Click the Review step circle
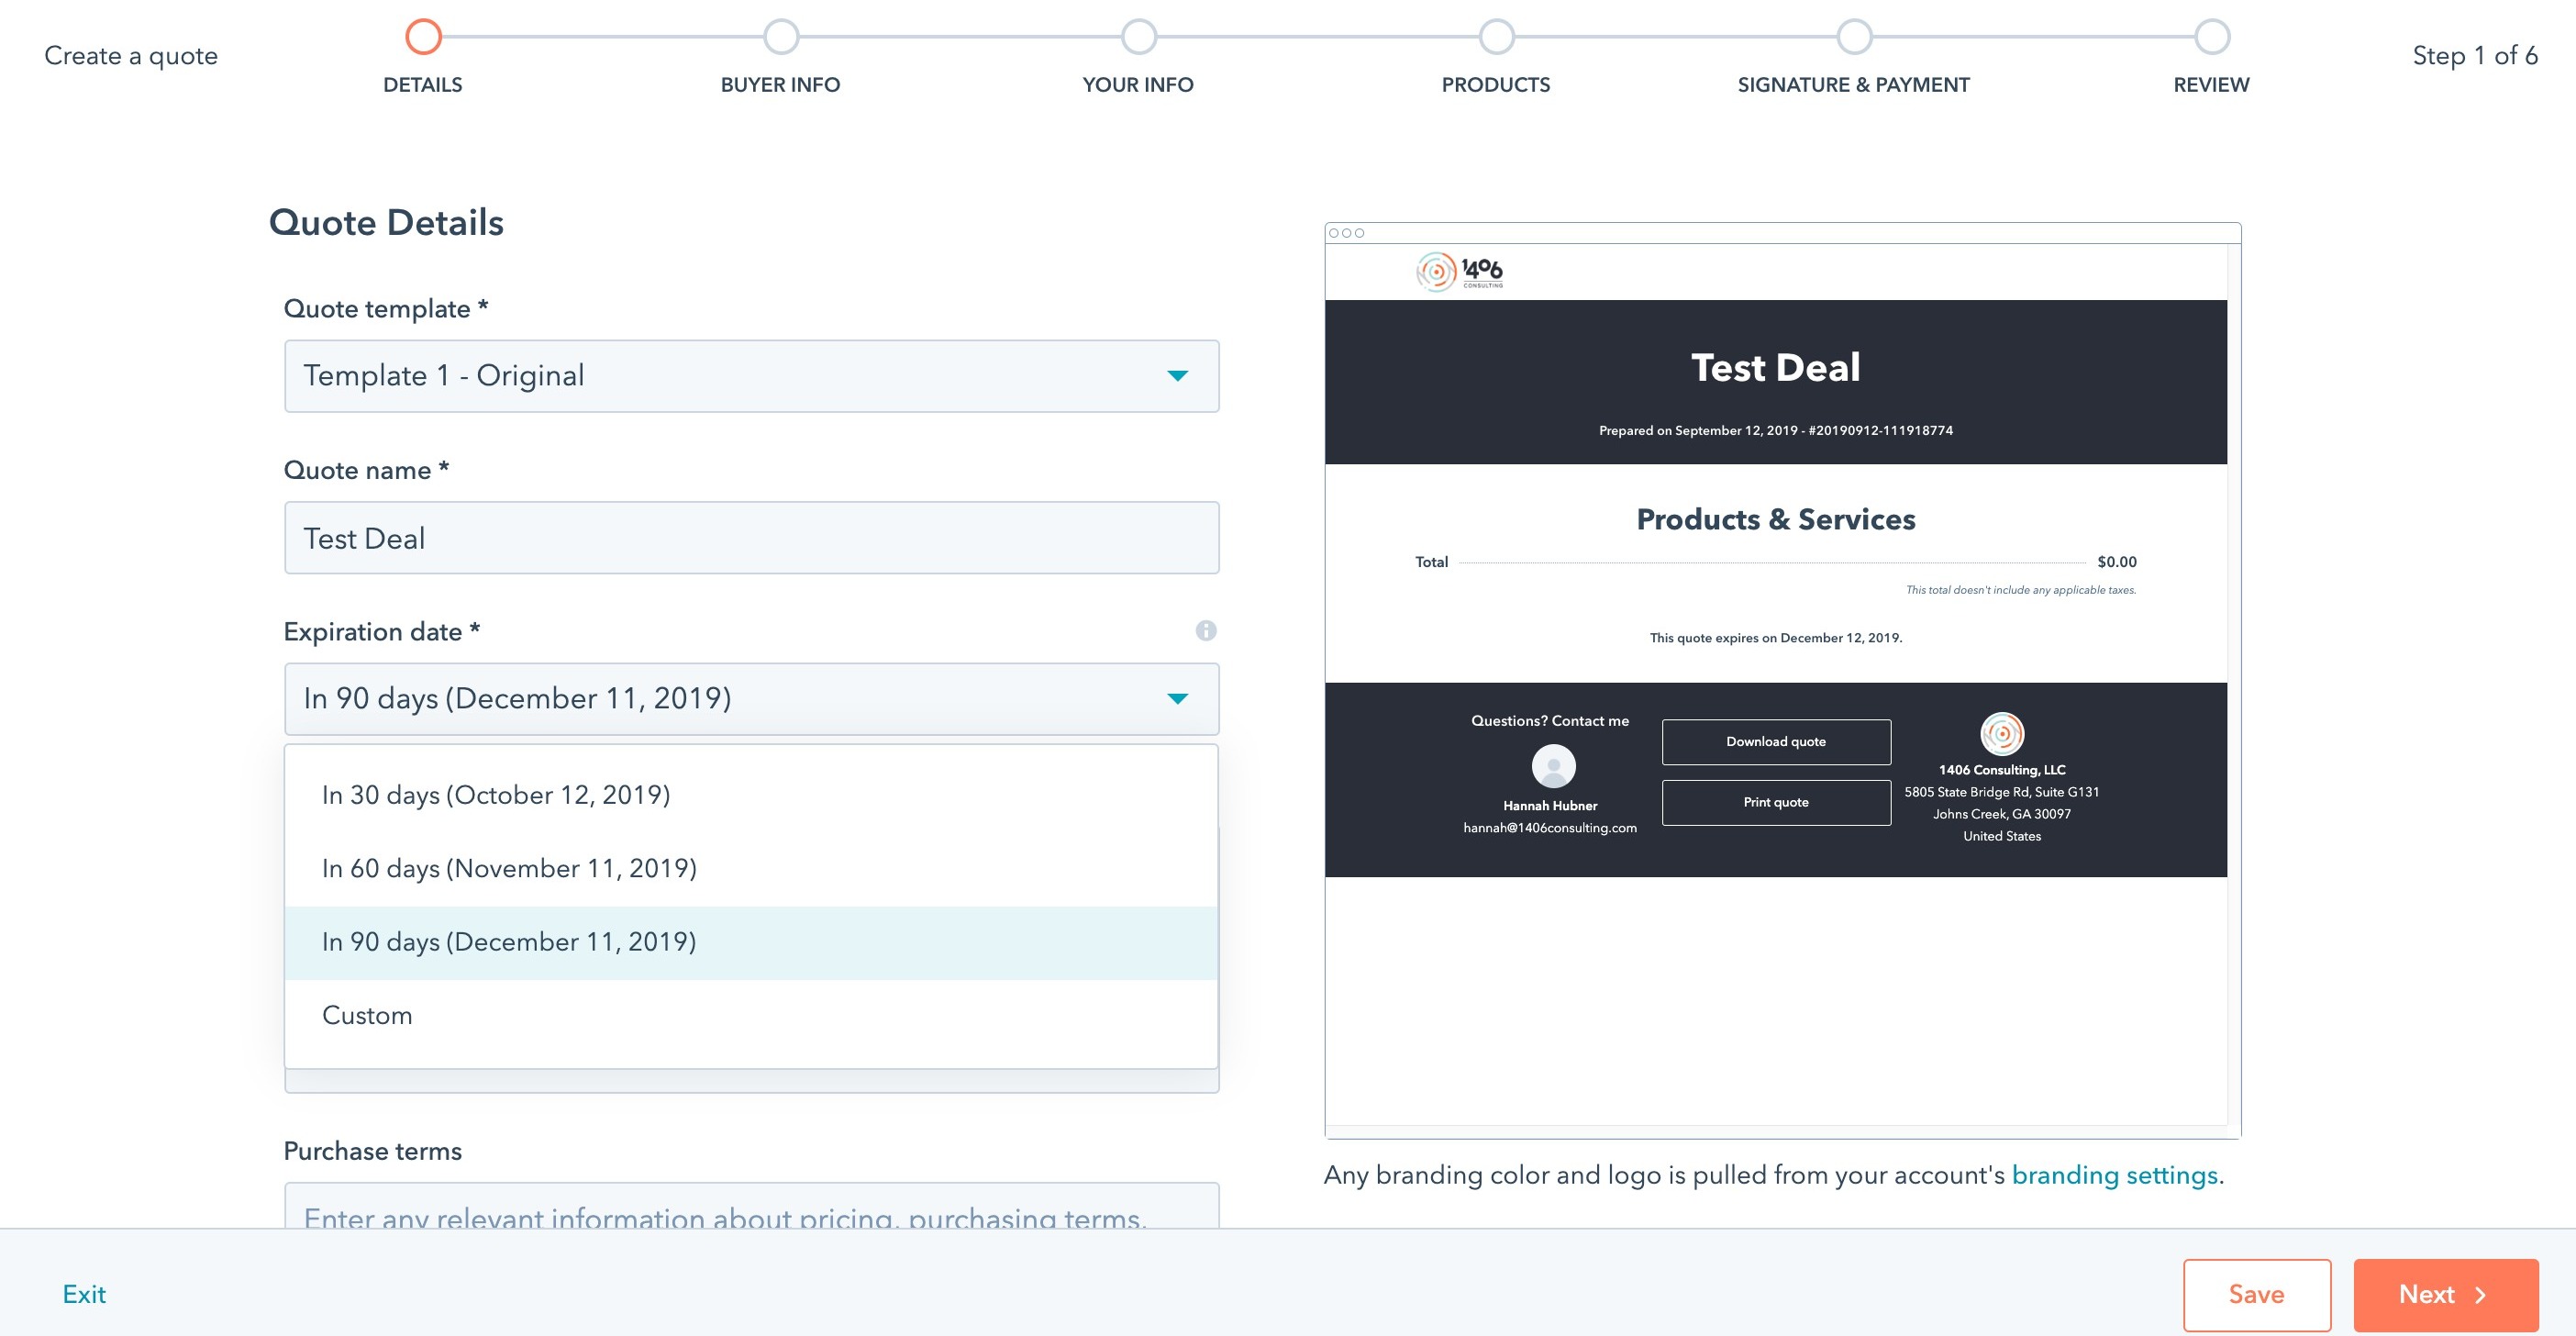The height and width of the screenshot is (1336, 2576). [x=2211, y=37]
